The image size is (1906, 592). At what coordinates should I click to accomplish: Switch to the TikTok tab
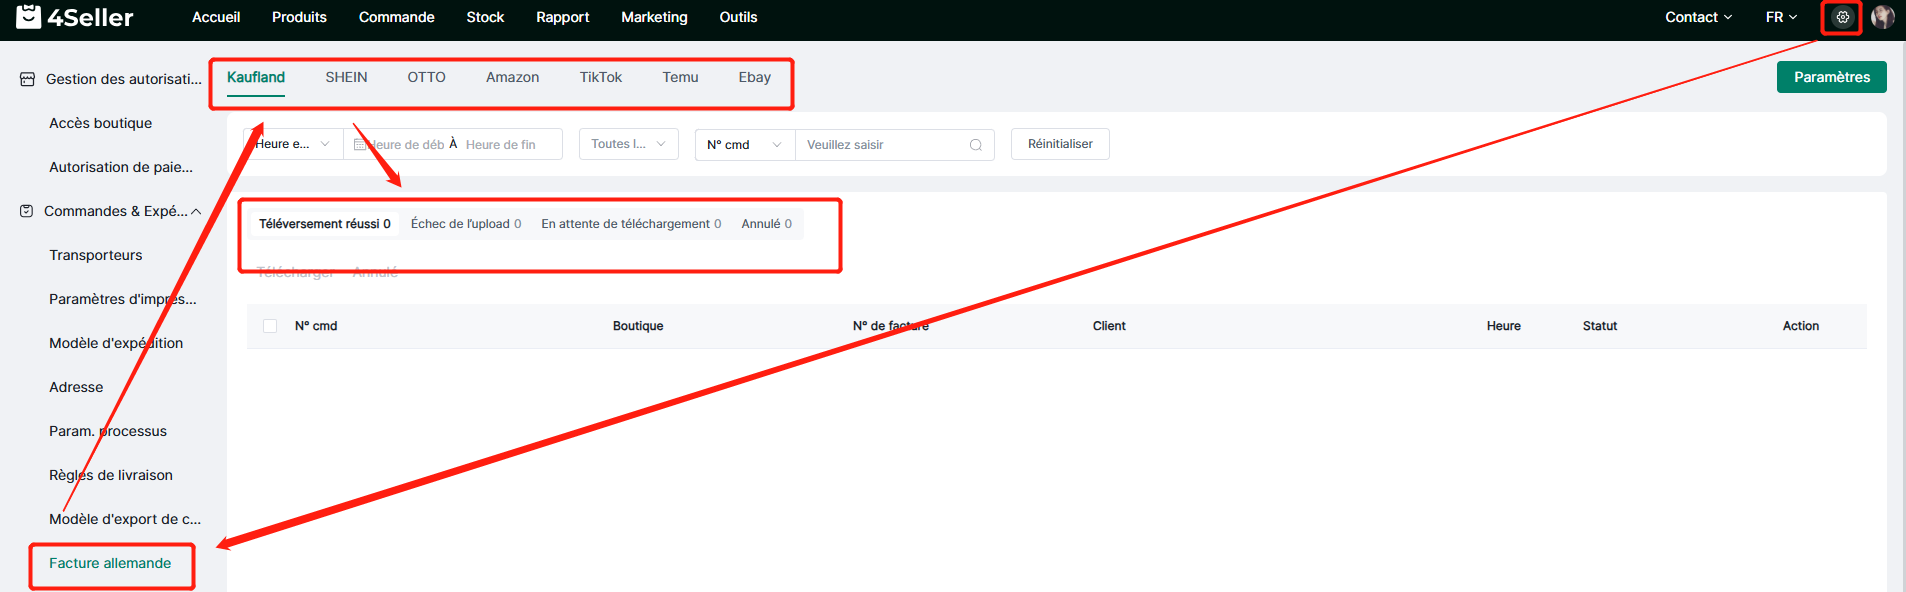600,77
